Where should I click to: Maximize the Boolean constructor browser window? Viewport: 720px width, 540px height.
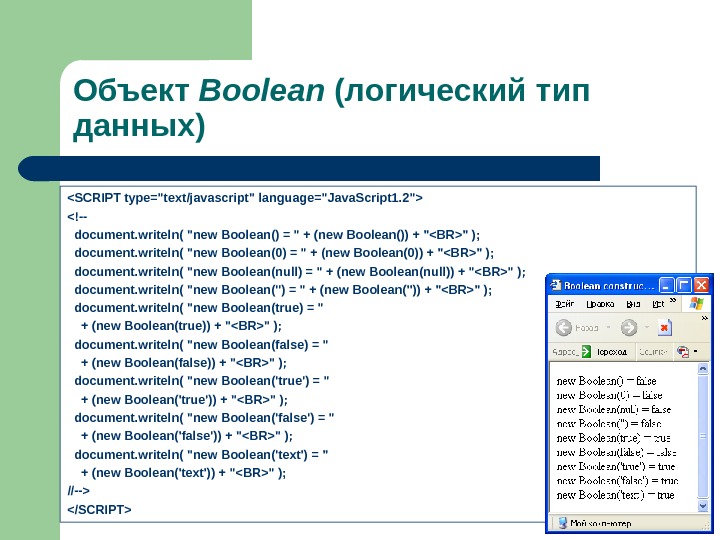(x=684, y=285)
